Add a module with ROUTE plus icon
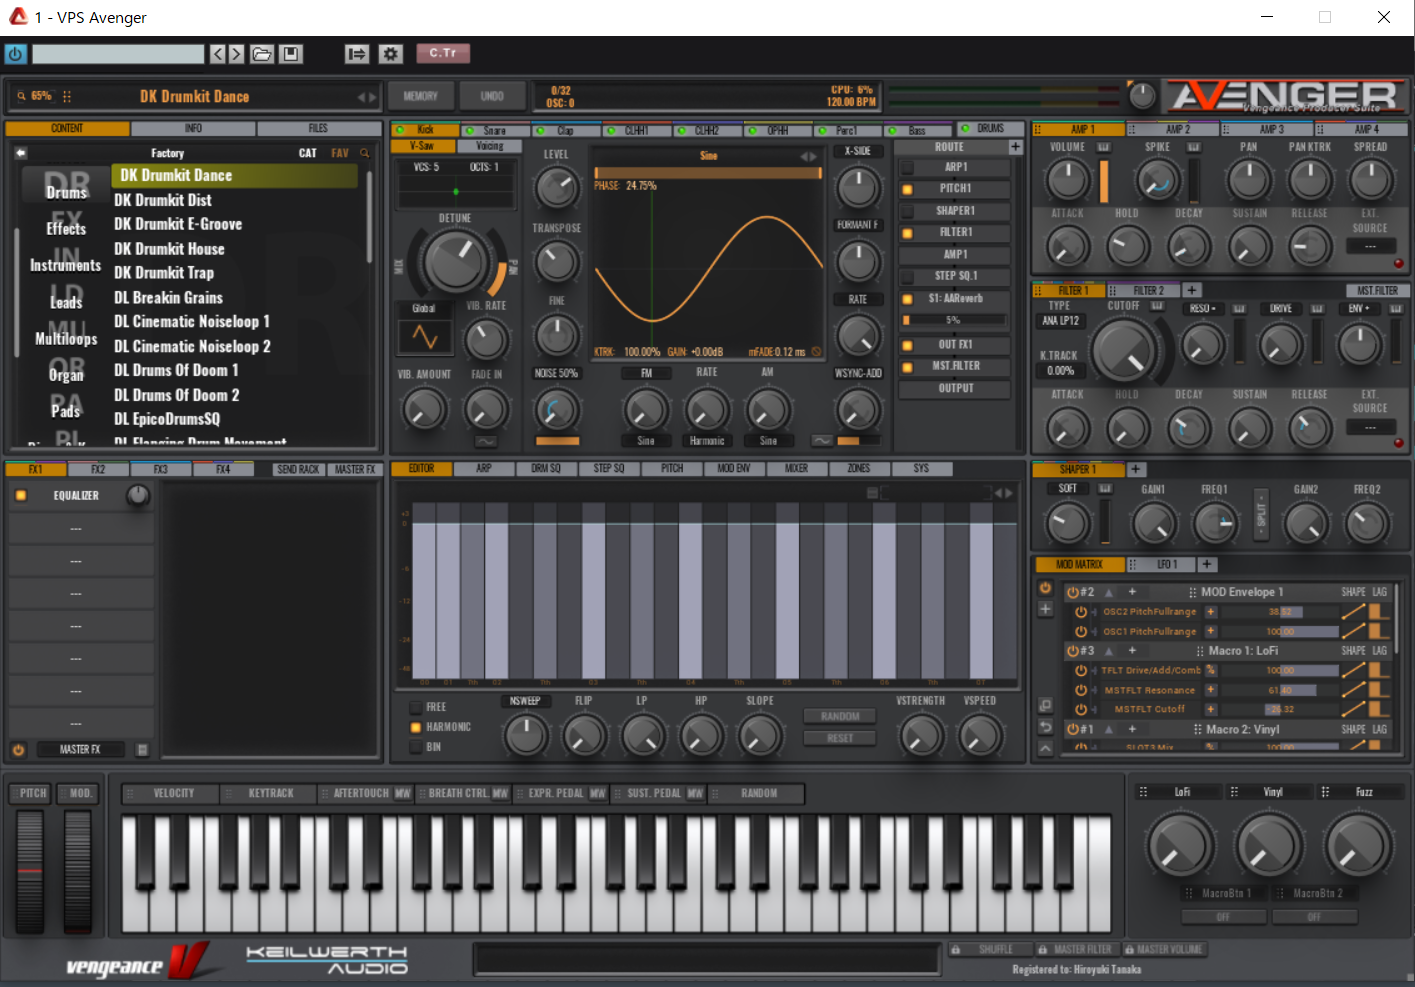1415x987 pixels. pos(1016,147)
